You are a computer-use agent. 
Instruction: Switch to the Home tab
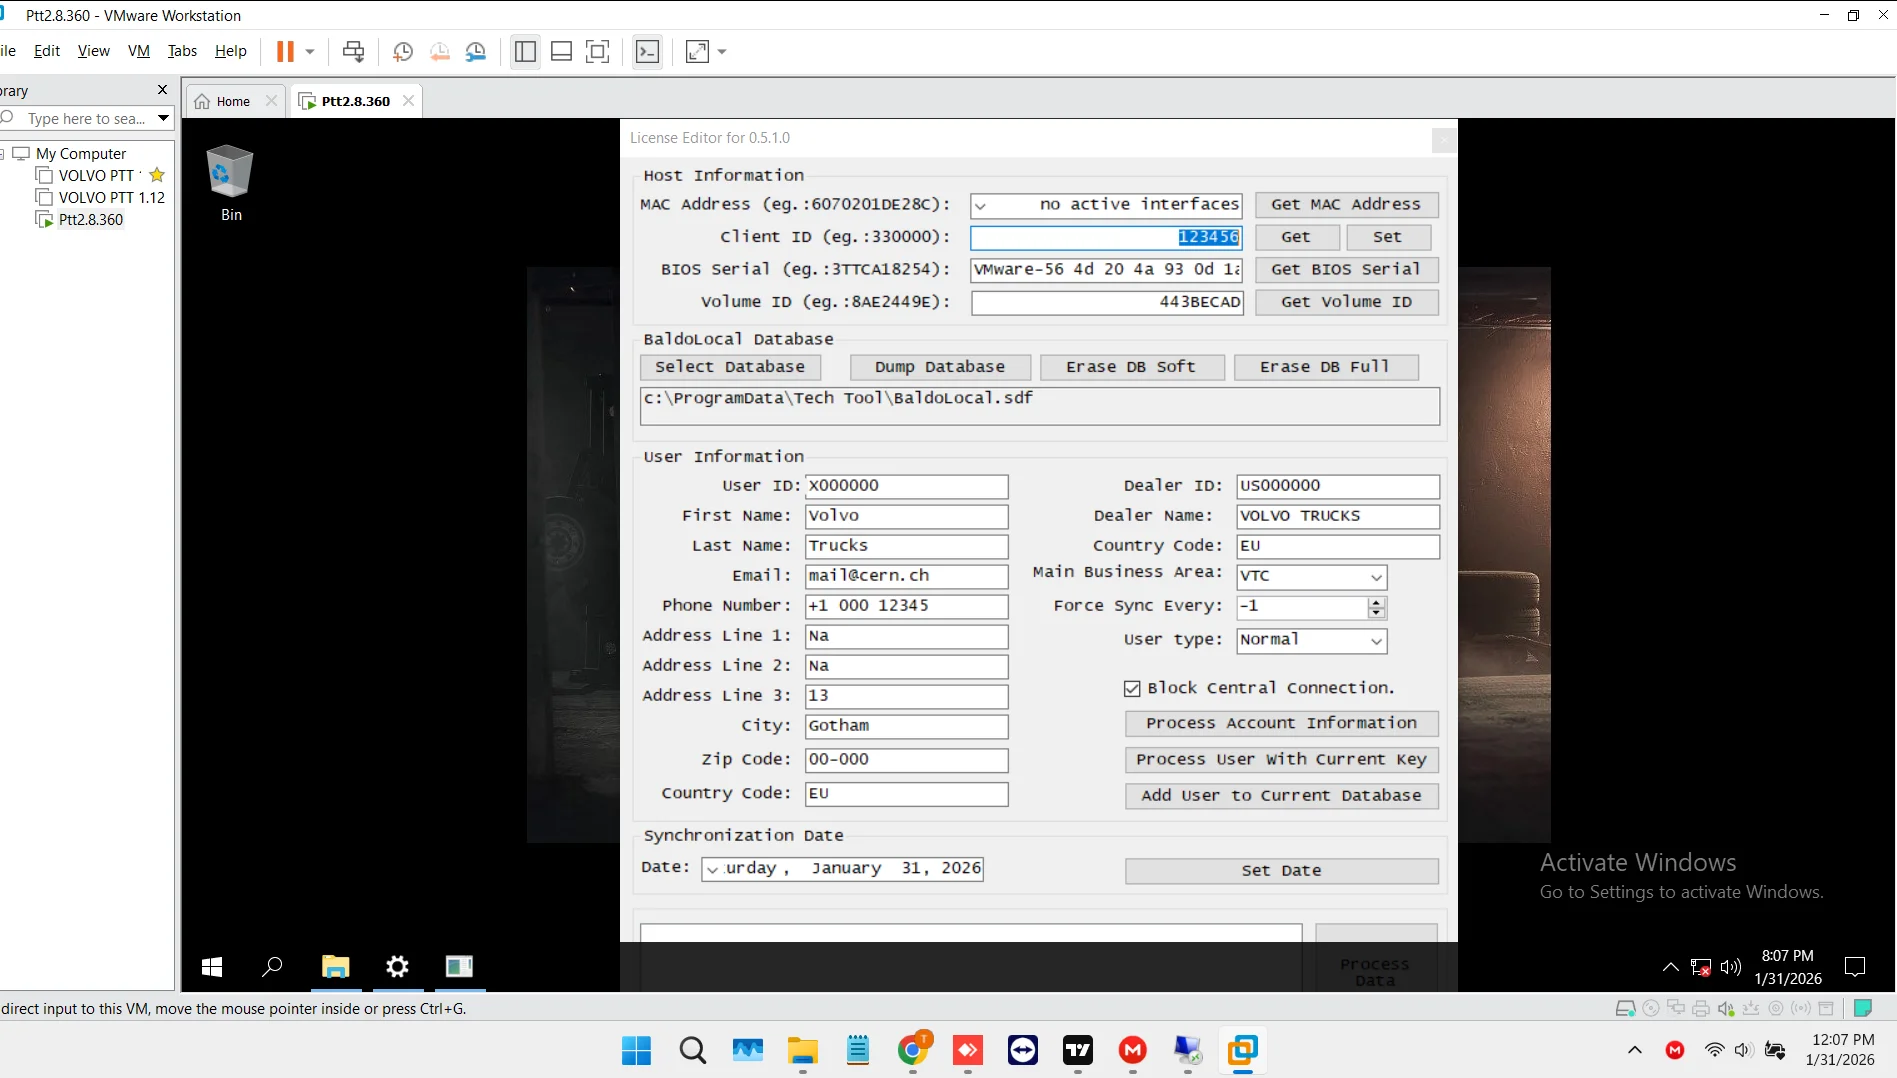231,100
